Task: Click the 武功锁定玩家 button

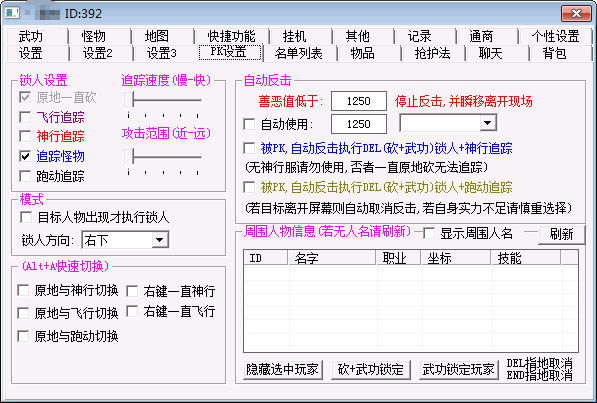Action: click(x=458, y=369)
